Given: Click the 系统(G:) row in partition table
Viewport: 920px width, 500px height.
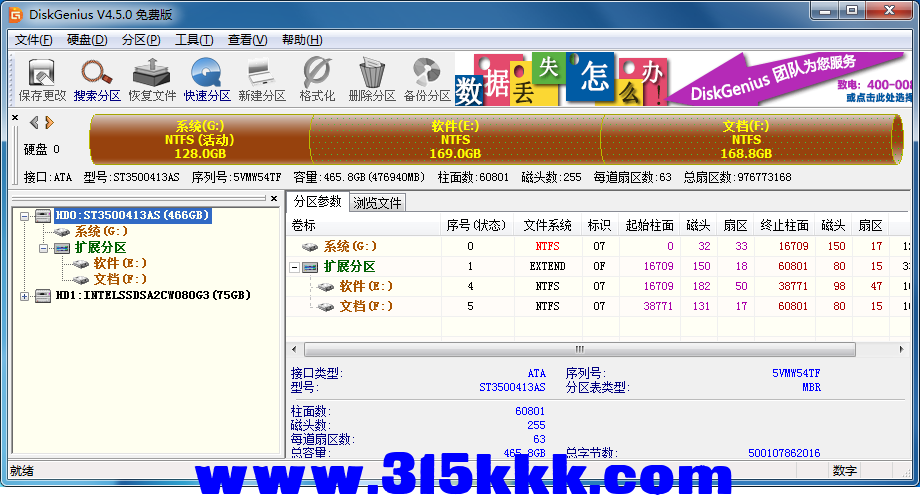Looking at the screenshot, I should pos(598,246).
